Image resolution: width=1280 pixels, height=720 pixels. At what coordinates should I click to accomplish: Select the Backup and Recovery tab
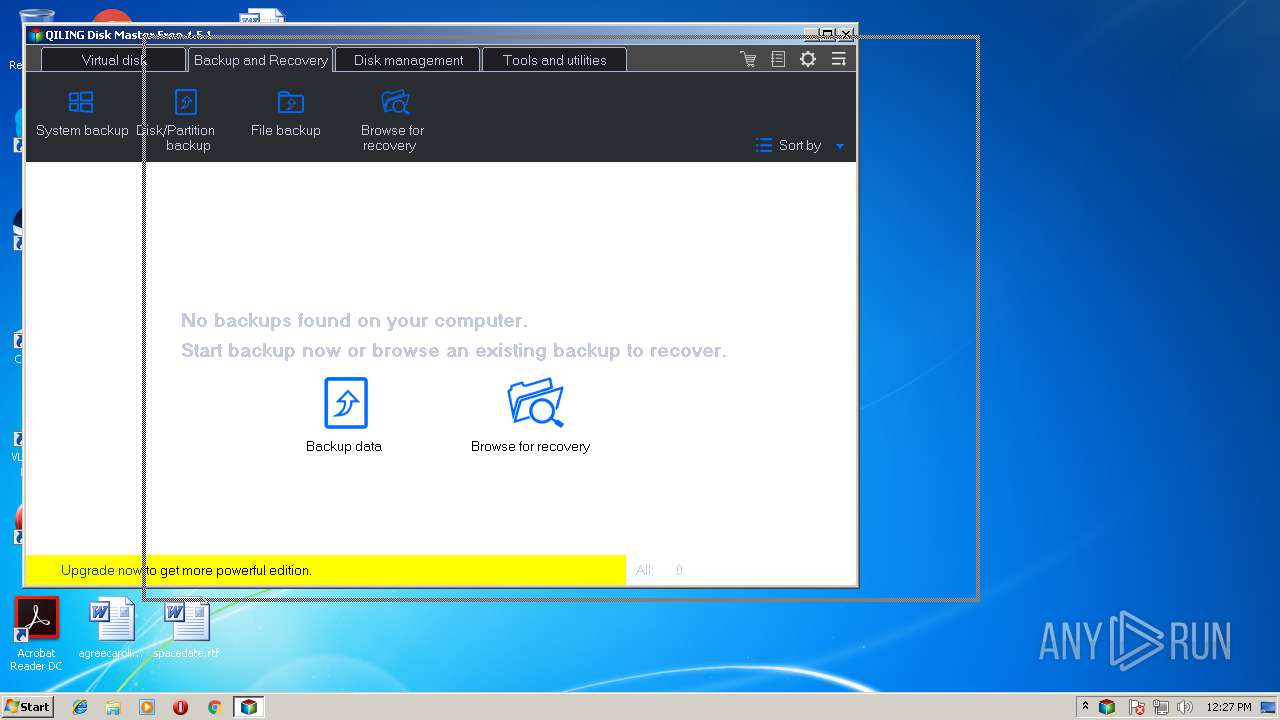click(x=260, y=60)
